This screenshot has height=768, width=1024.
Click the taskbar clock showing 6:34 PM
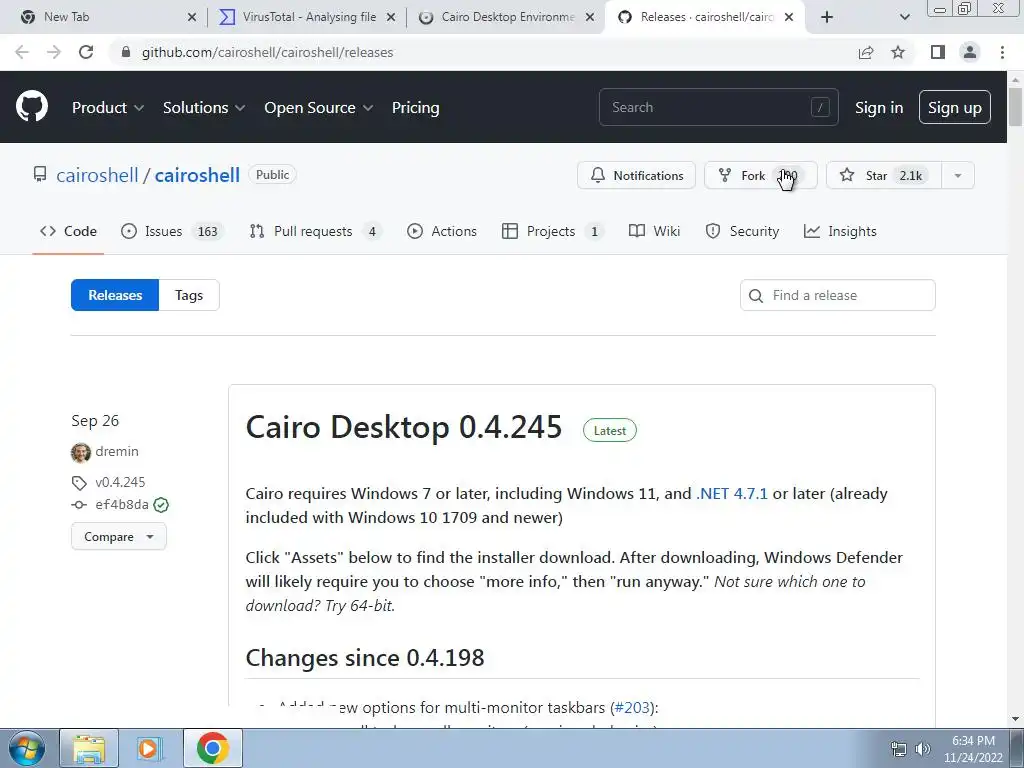[x=973, y=749]
